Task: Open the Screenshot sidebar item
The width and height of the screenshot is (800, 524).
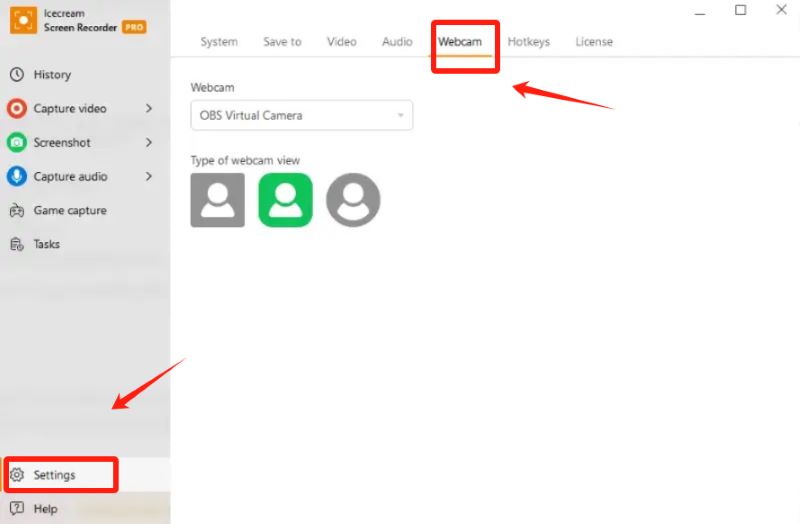Action: [85, 142]
